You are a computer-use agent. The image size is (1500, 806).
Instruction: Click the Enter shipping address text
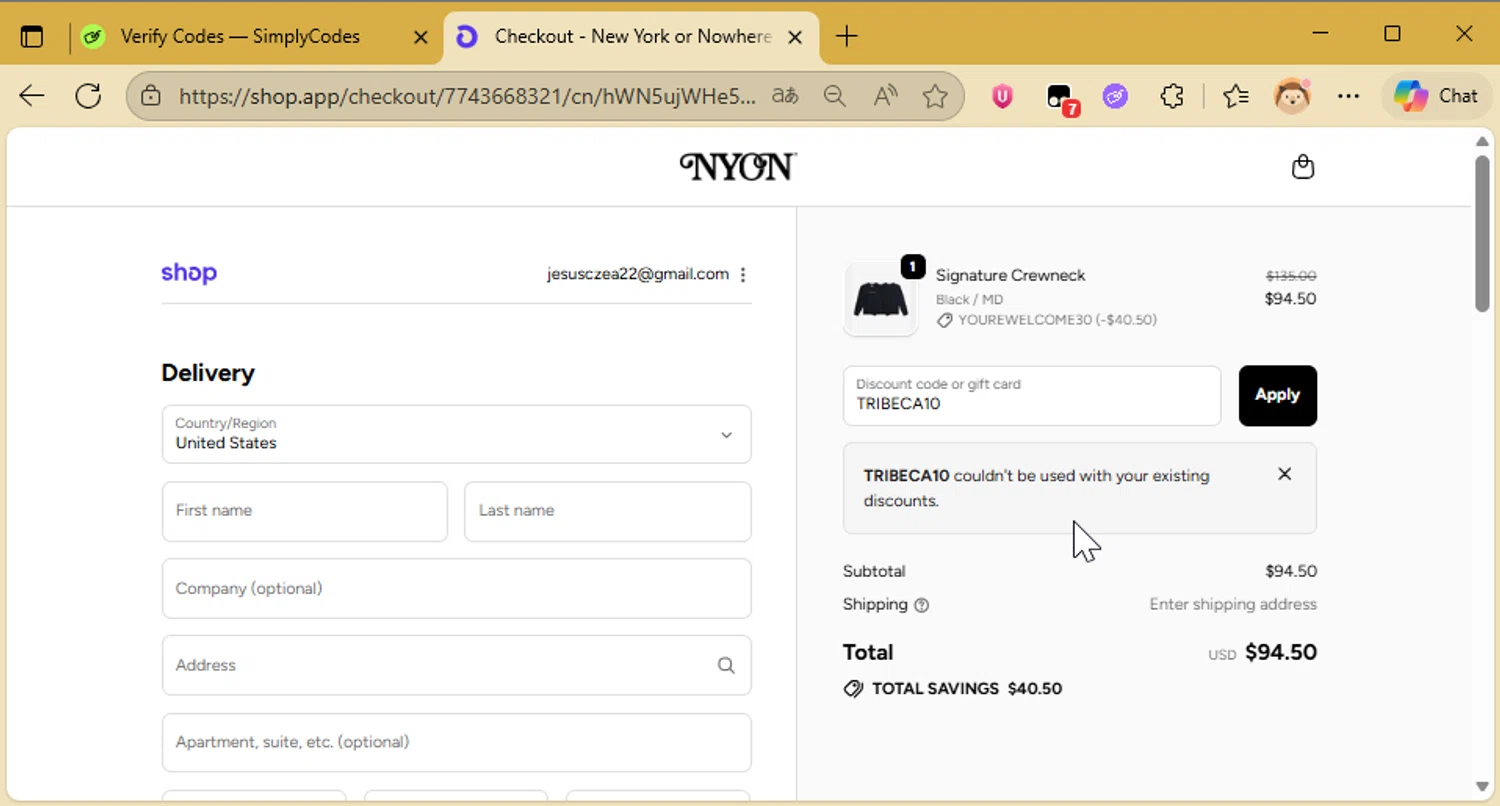click(1233, 604)
